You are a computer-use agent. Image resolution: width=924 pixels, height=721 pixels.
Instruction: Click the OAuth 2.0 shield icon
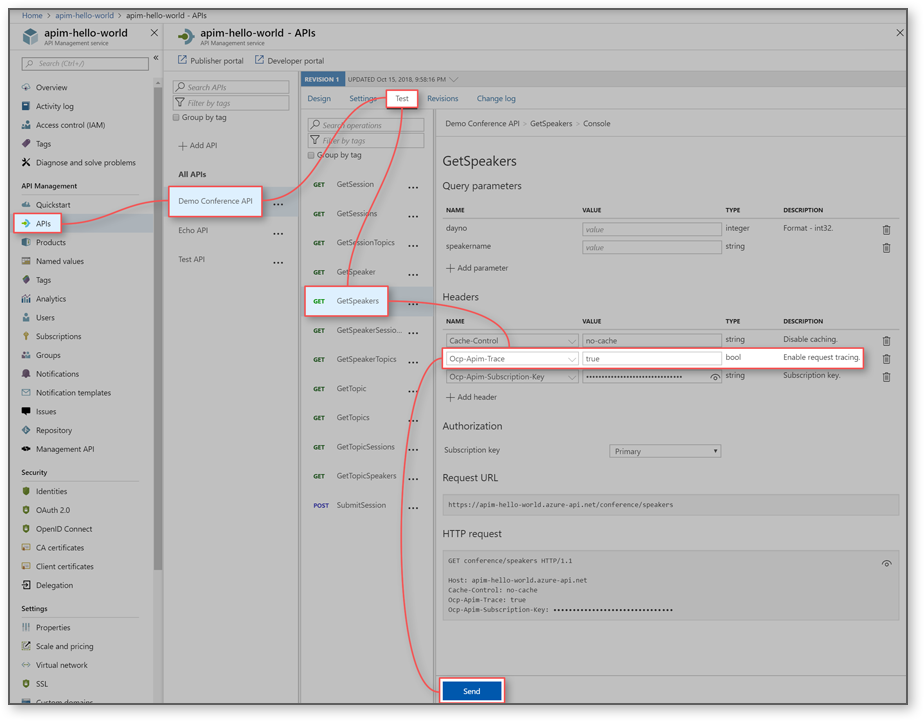pos(26,510)
